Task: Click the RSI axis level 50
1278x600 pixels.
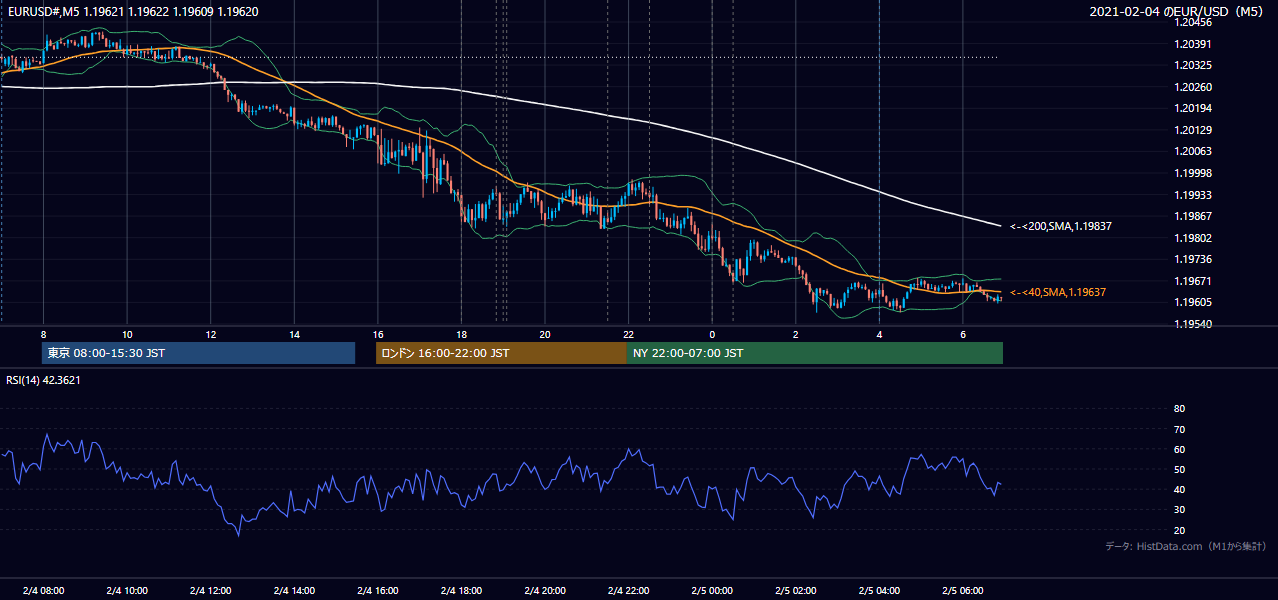Action: 1179,470
